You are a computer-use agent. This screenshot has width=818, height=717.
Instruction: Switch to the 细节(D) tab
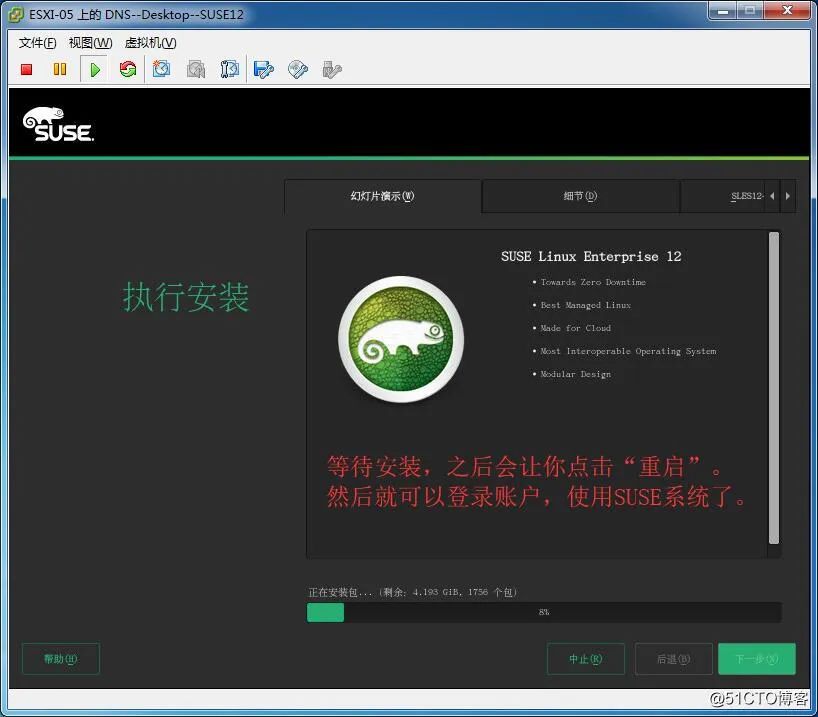[580, 196]
